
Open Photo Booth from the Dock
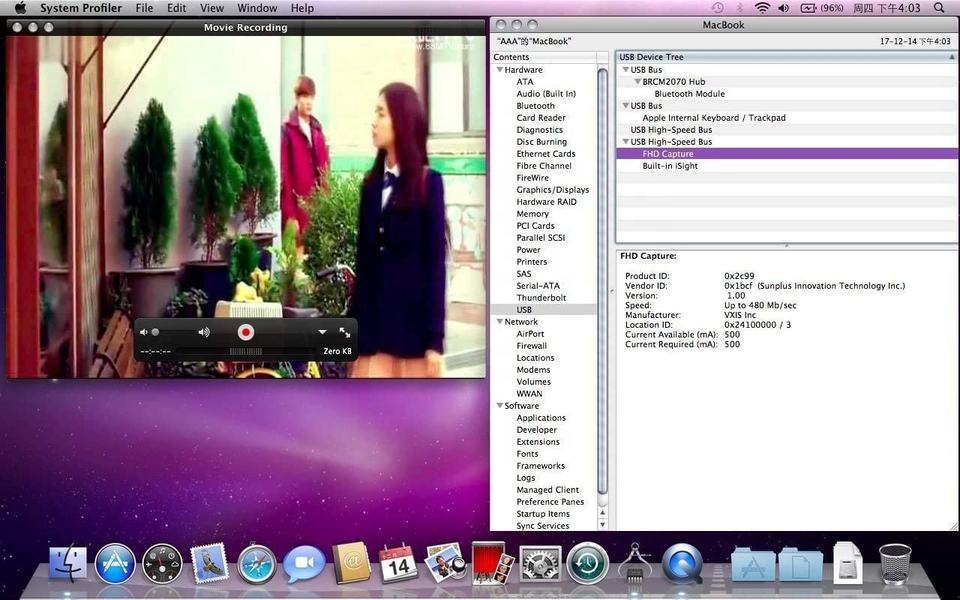point(492,564)
